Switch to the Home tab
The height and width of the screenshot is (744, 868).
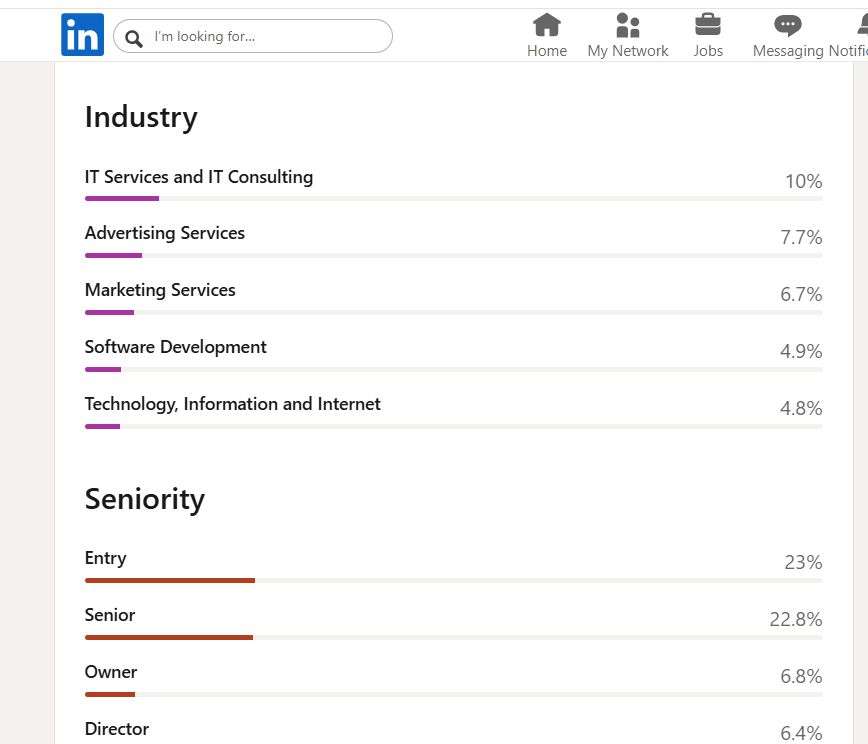click(x=546, y=35)
